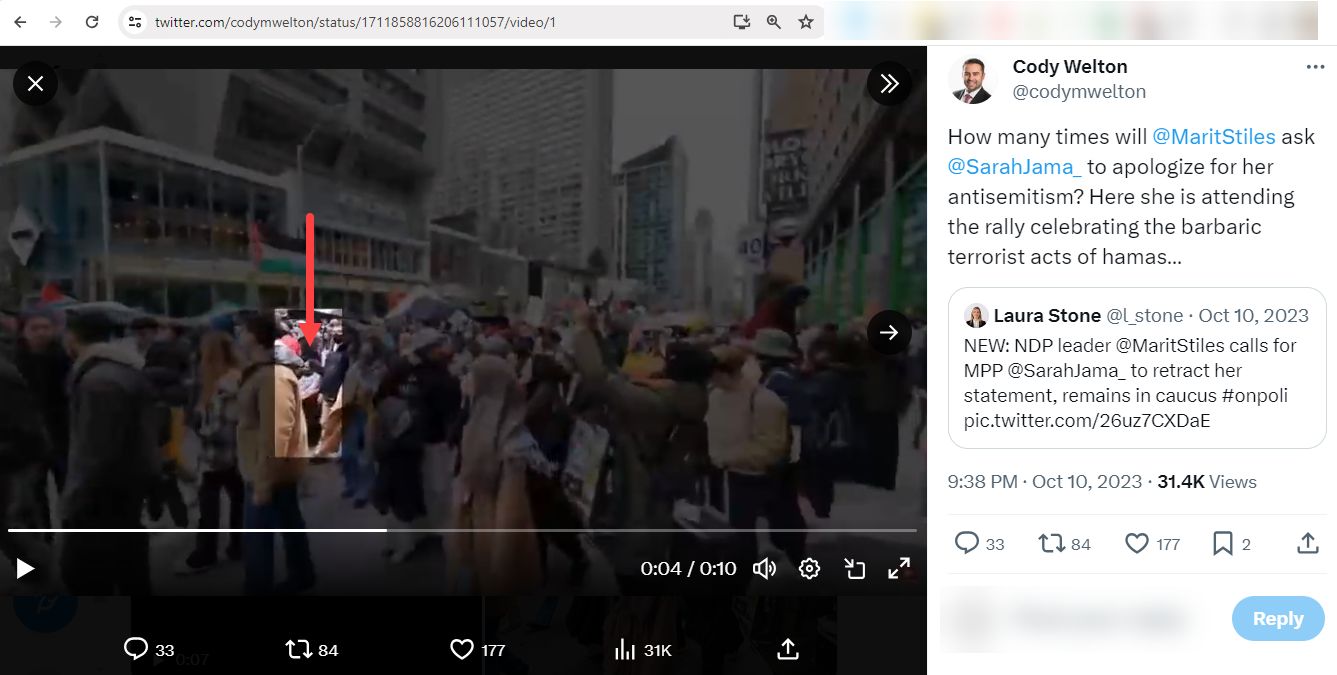This screenshot has width=1337, height=675.
Task: Toggle picture-in-picture mode
Action: point(854,569)
